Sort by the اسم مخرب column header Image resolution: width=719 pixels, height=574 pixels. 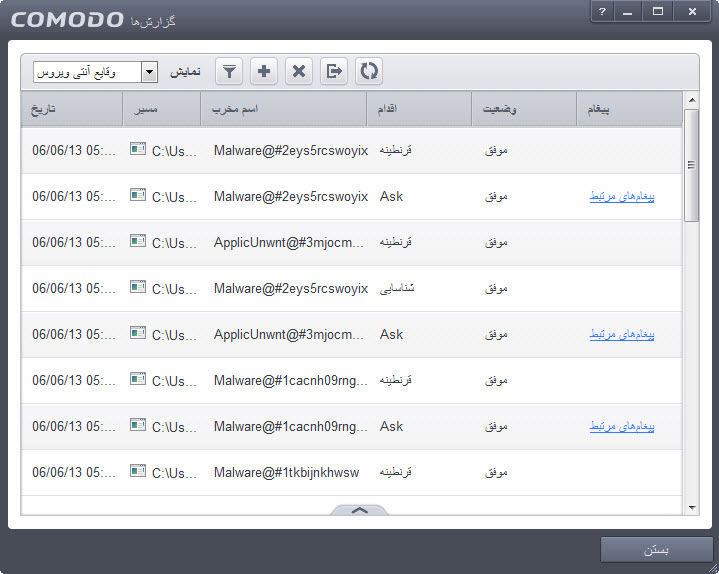[x=284, y=109]
